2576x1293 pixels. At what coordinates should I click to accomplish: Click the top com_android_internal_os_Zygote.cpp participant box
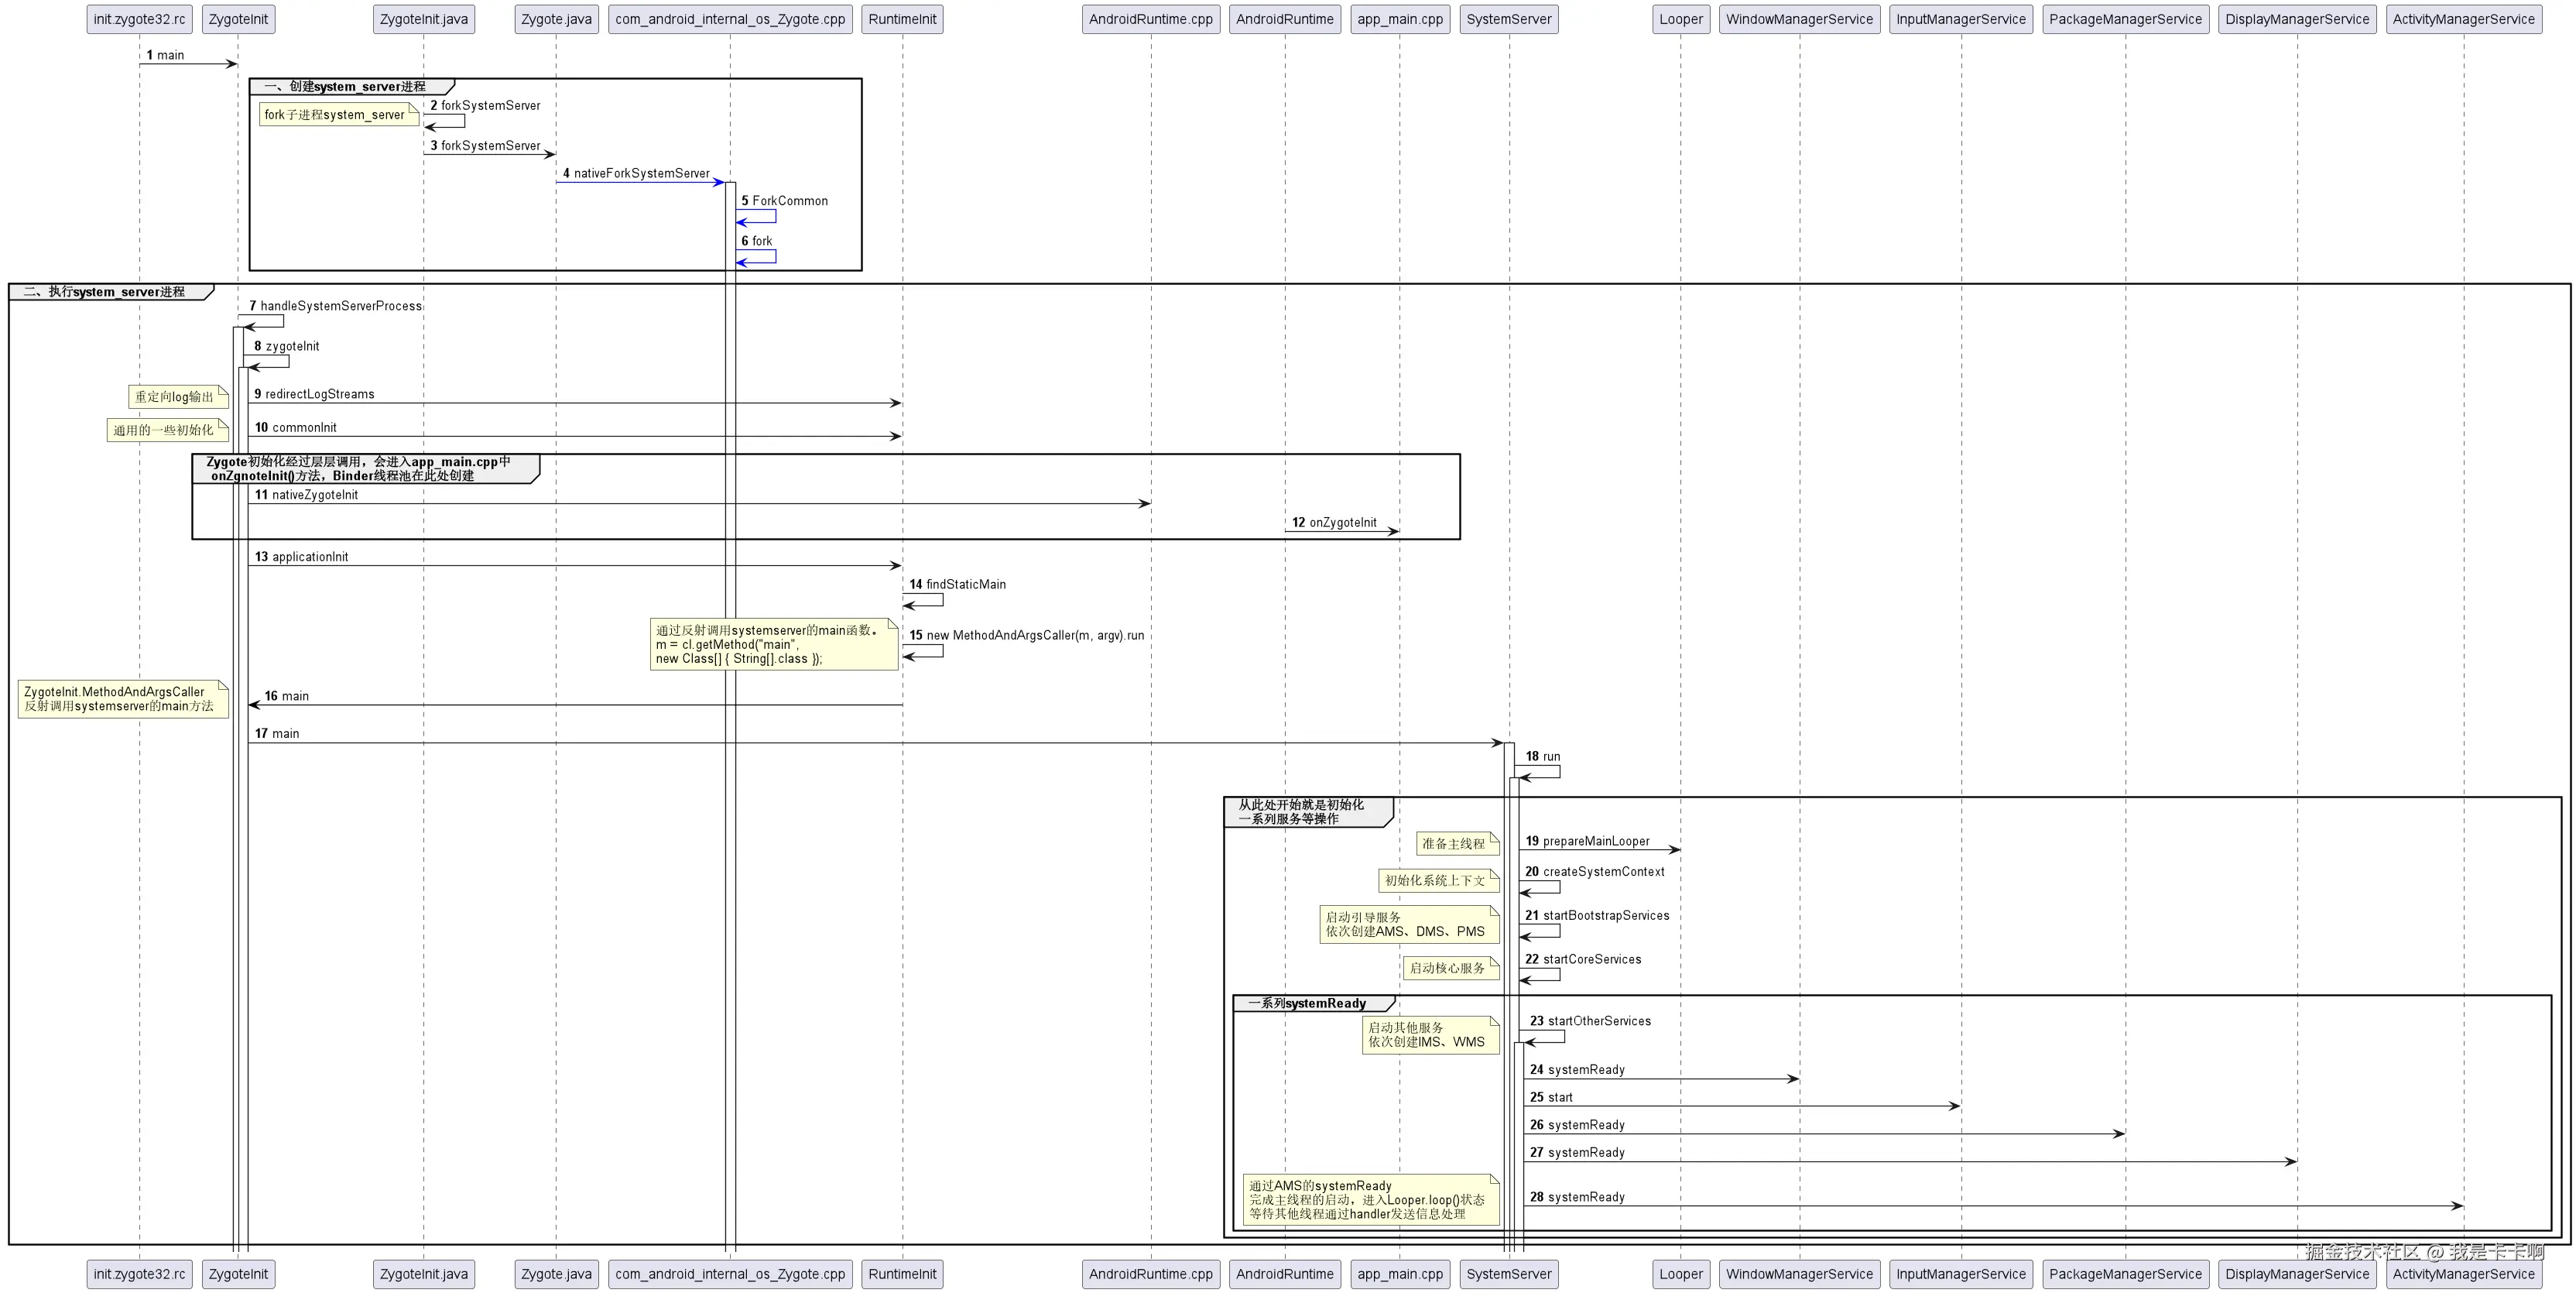coord(730,19)
